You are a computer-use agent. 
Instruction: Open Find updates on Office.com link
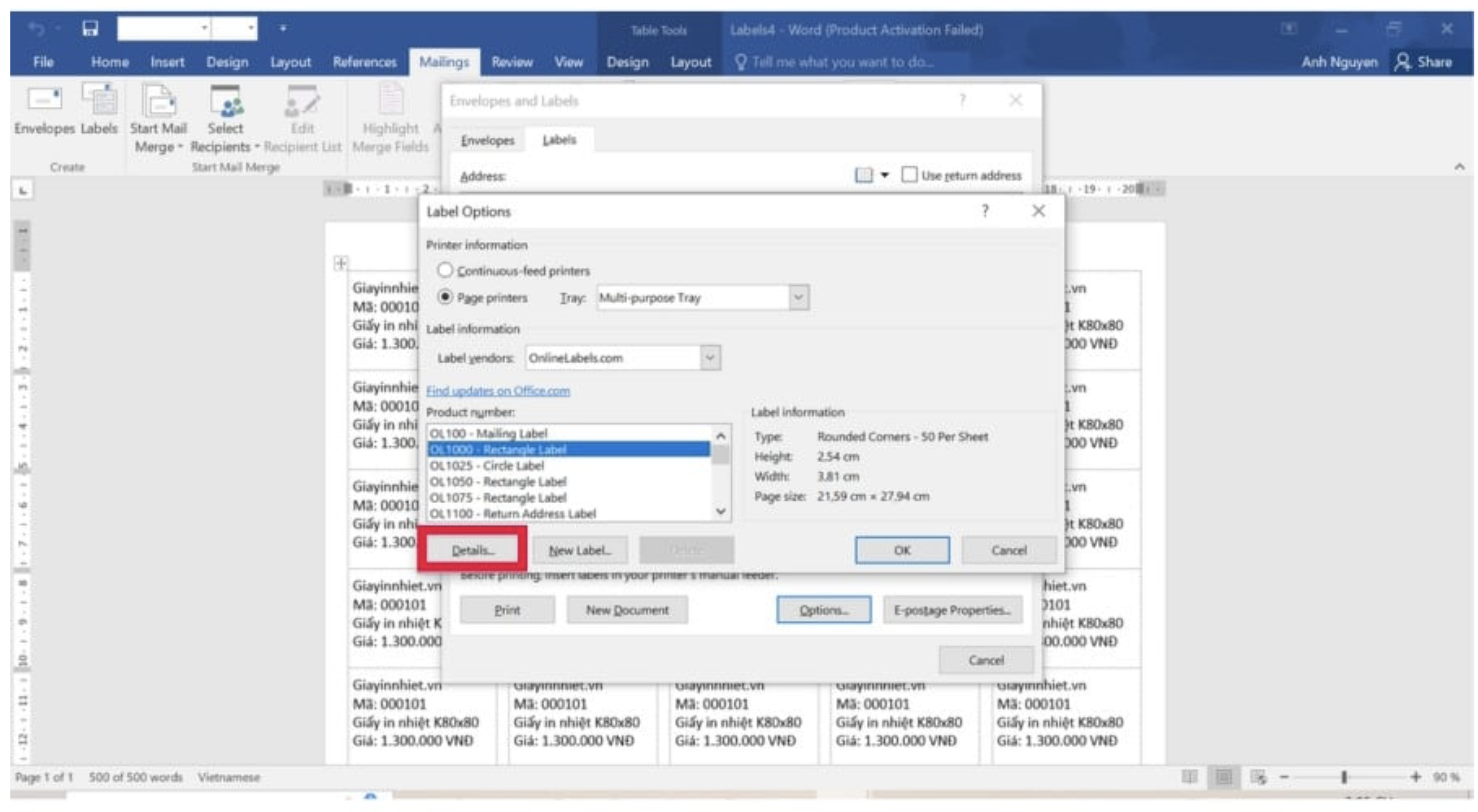(x=498, y=391)
